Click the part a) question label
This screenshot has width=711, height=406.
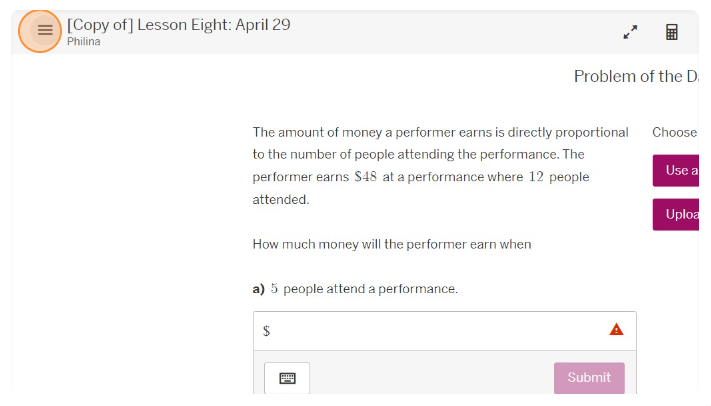pyautogui.click(x=258, y=289)
